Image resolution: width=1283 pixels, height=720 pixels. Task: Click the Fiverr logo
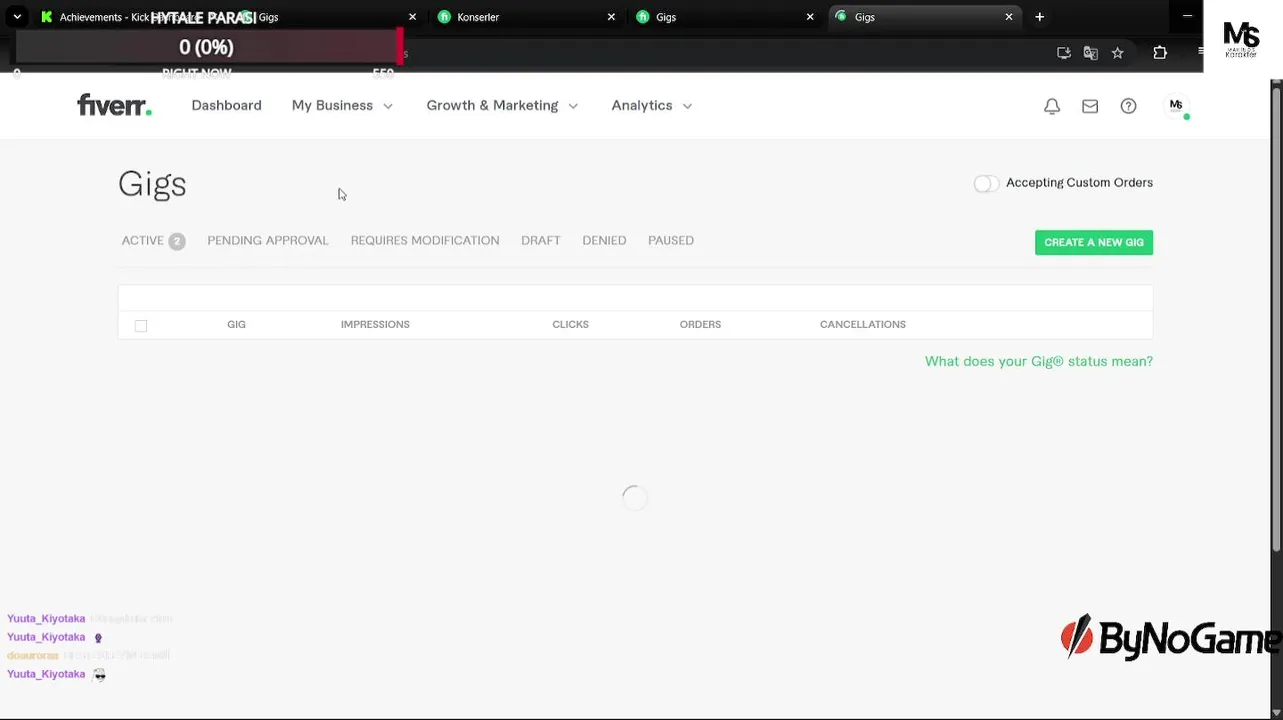[x=114, y=105]
